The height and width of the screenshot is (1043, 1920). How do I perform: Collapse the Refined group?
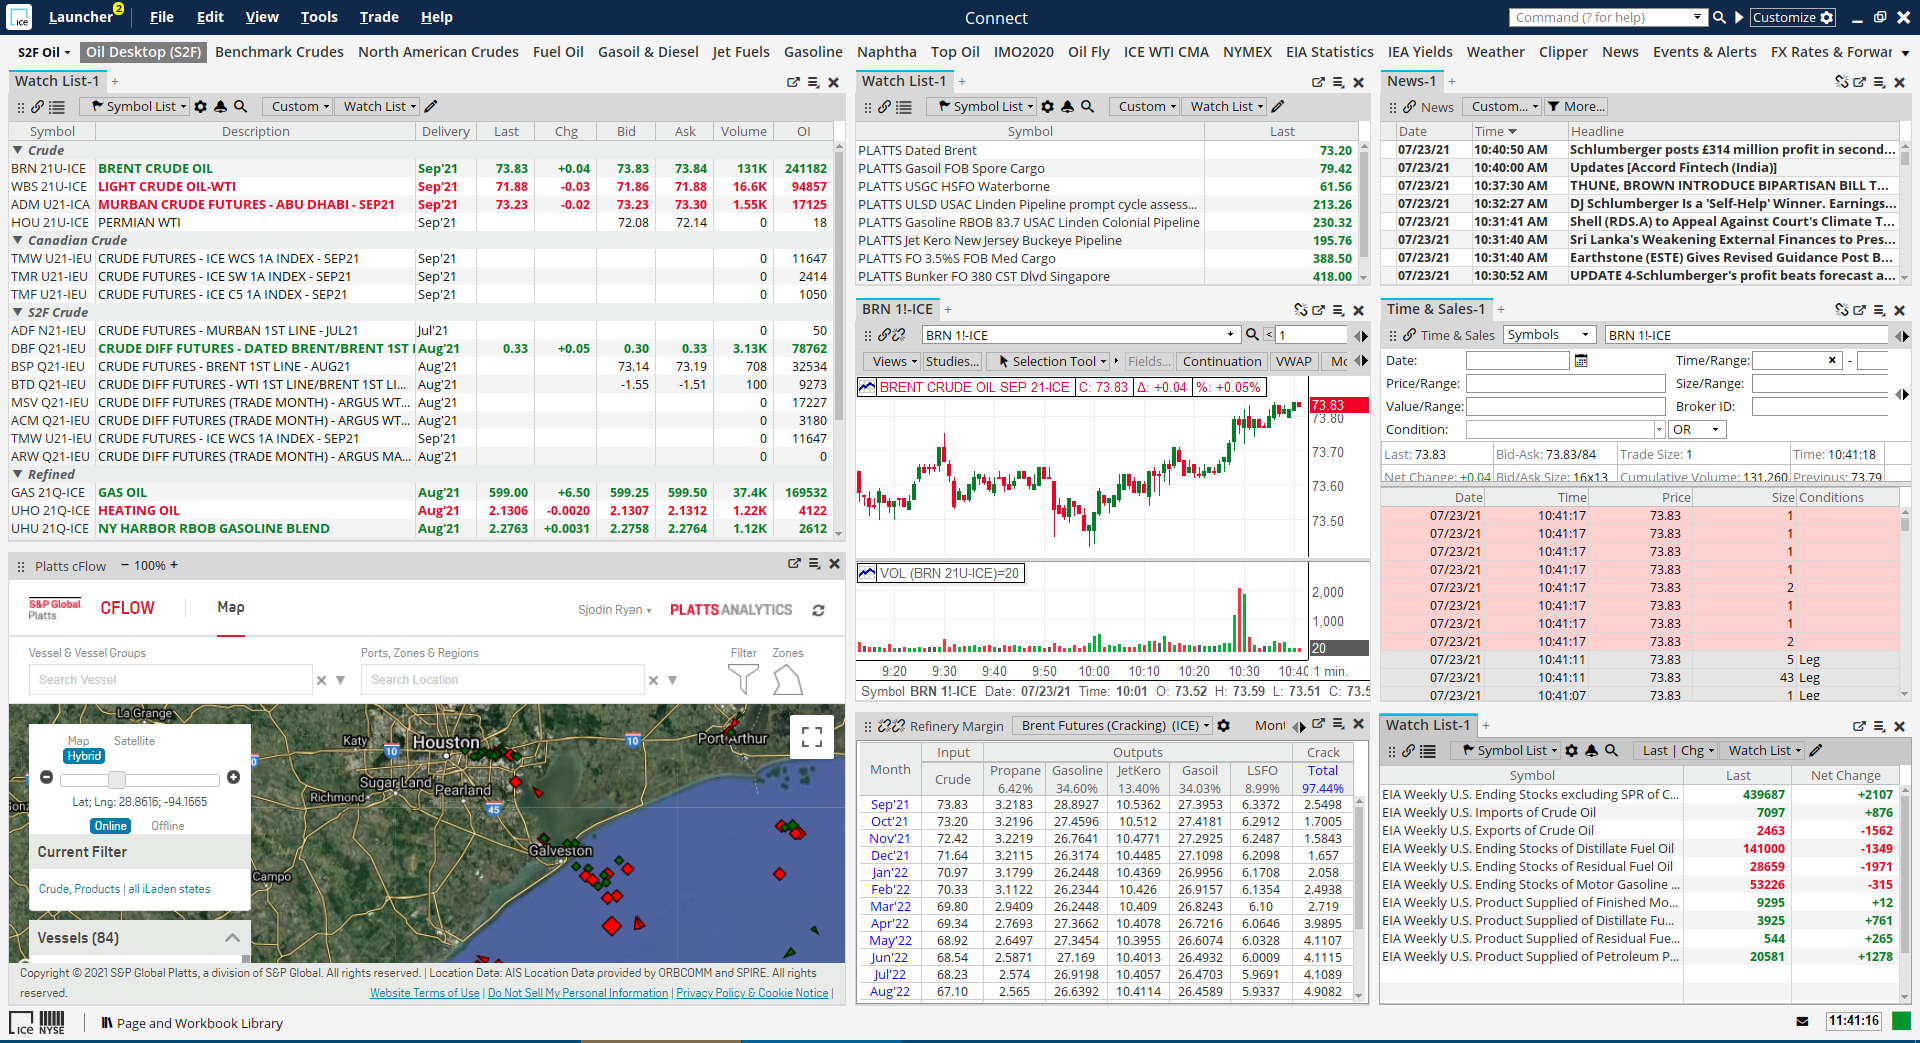click(x=18, y=474)
